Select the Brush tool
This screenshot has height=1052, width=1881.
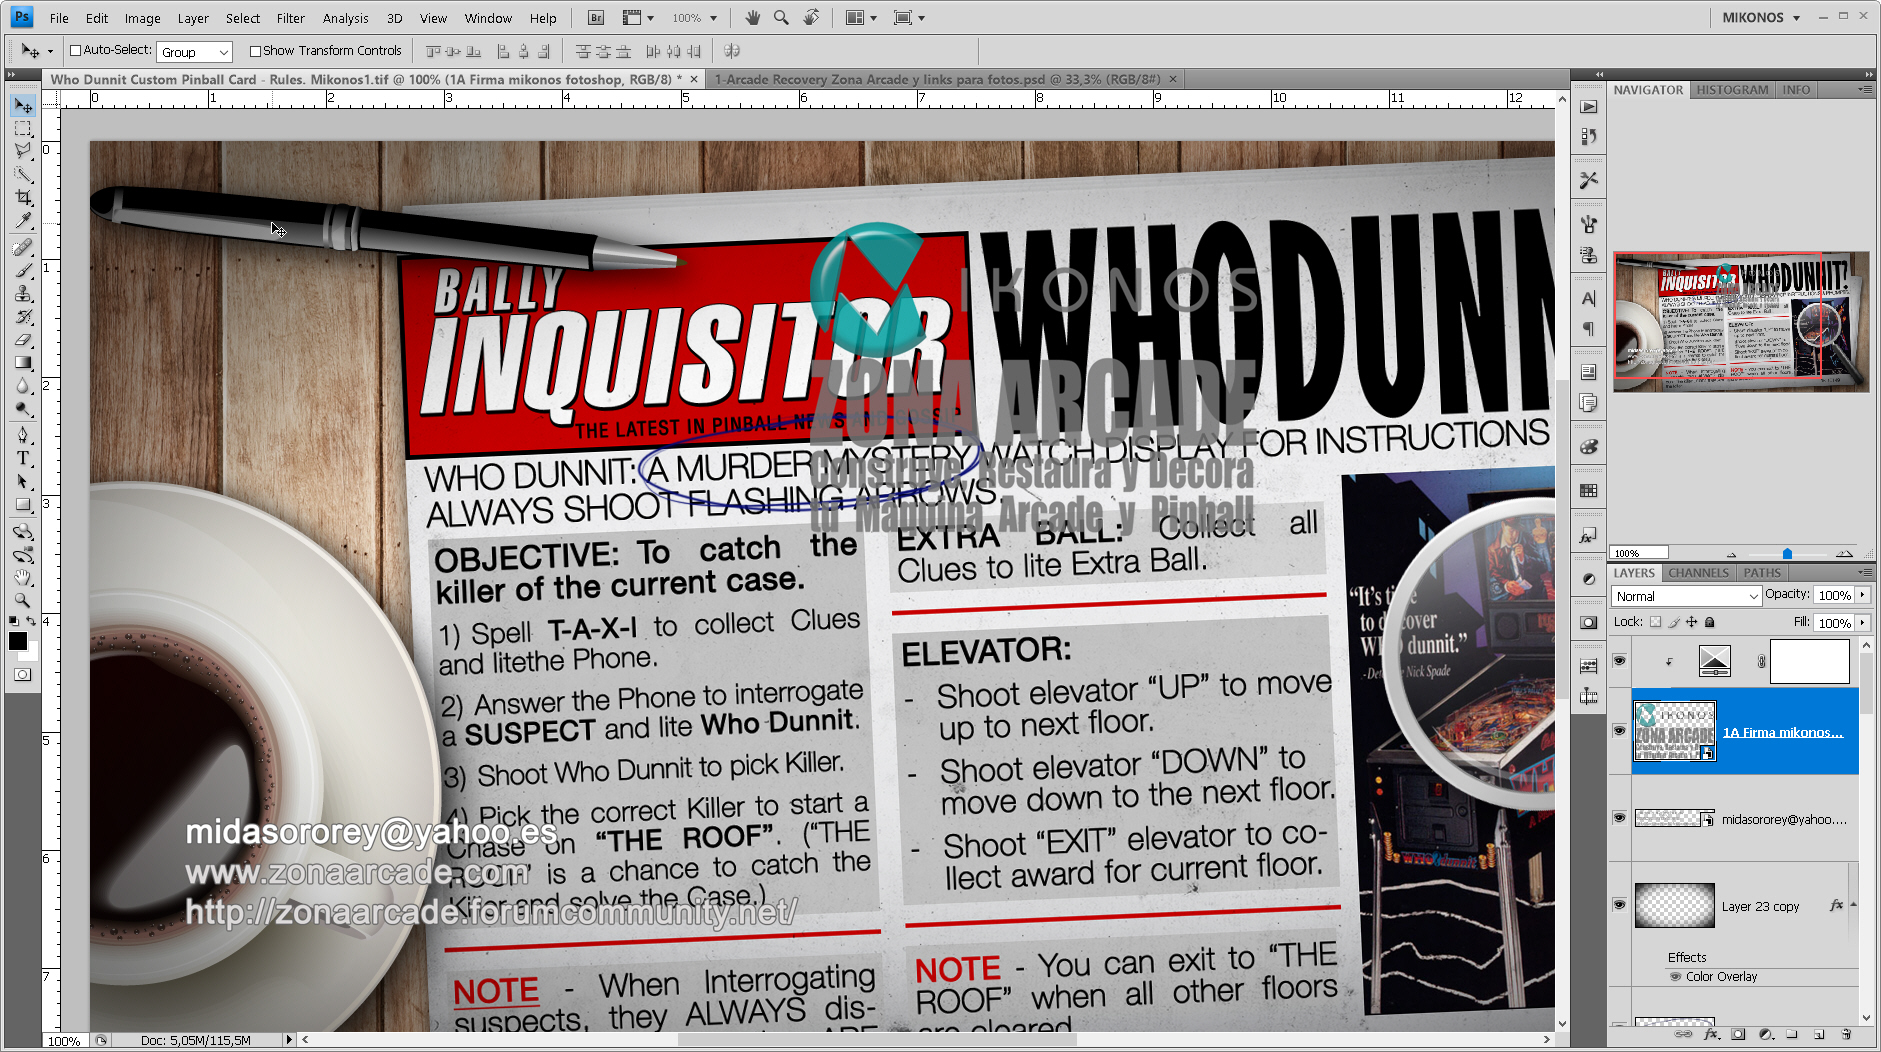22,271
